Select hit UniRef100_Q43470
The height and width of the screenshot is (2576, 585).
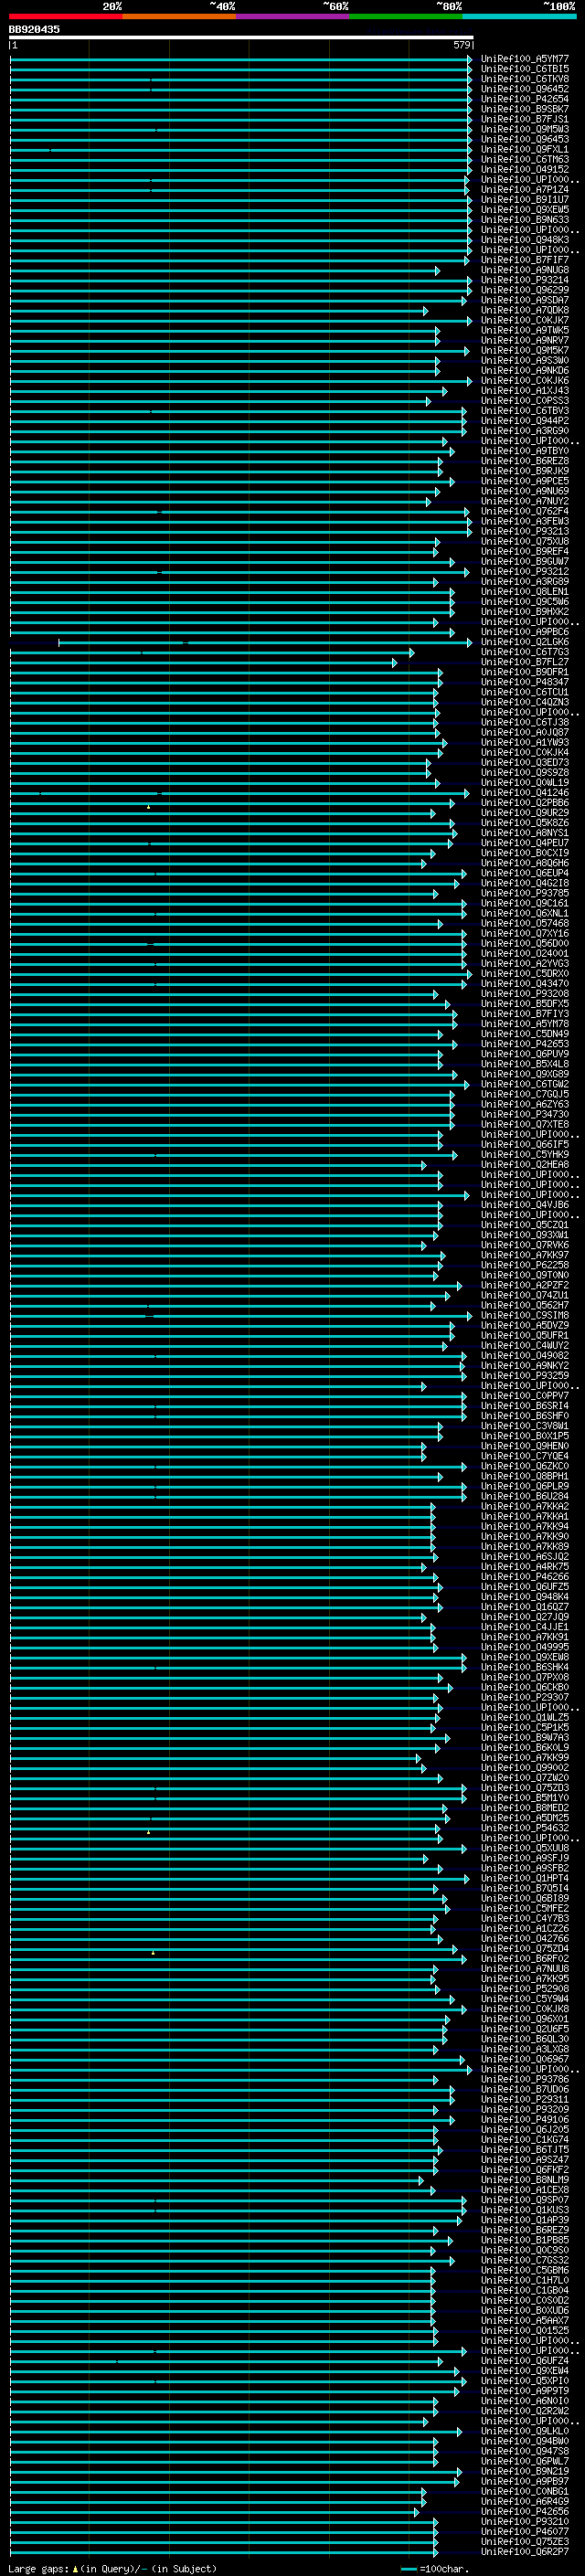[x=525, y=984]
